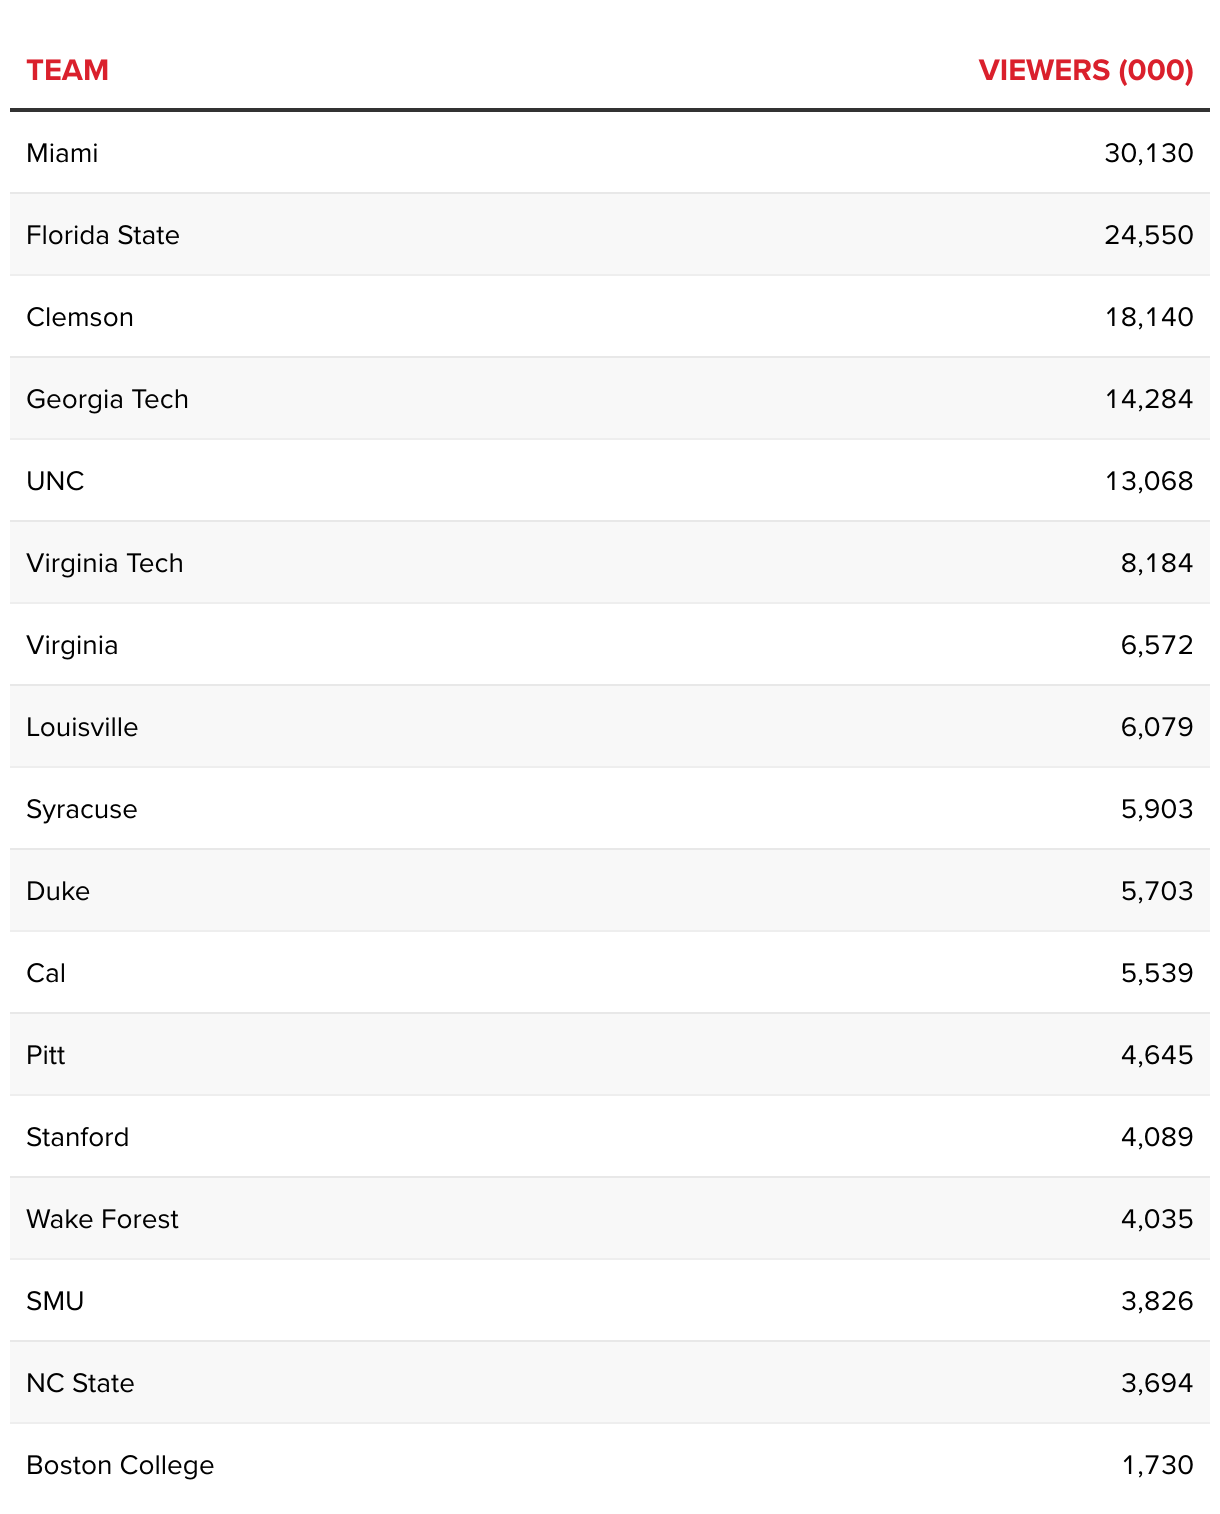Click the 14,284 viewers value
The width and height of the screenshot is (1220, 1514).
click(1148, 399)
